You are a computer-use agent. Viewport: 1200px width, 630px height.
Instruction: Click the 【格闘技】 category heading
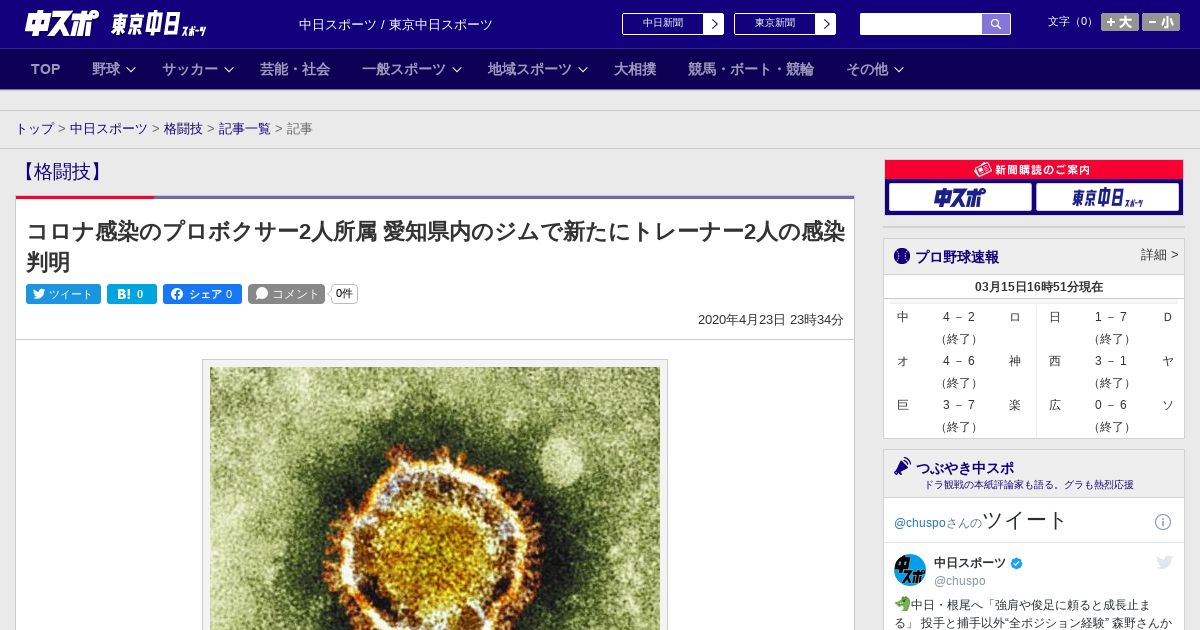coord(61,172)
